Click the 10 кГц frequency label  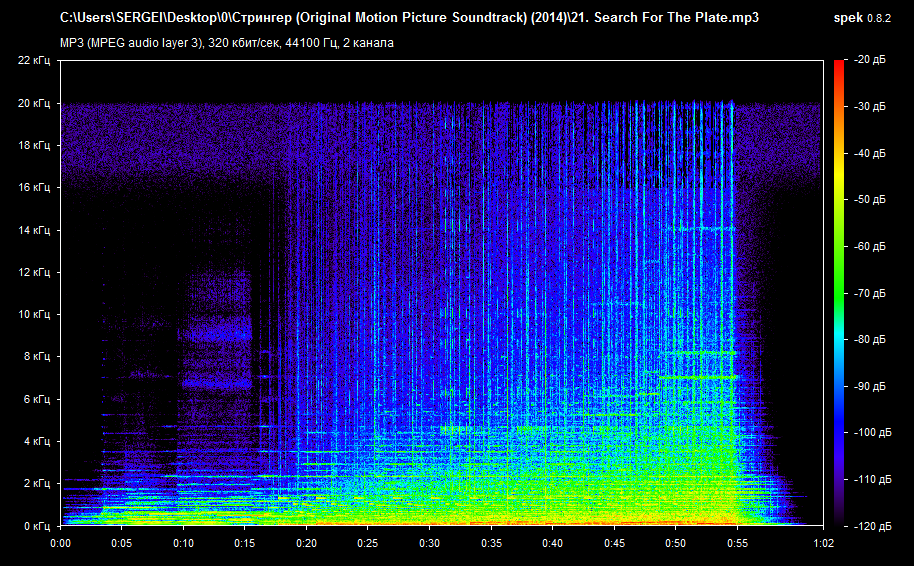point(33,314)
